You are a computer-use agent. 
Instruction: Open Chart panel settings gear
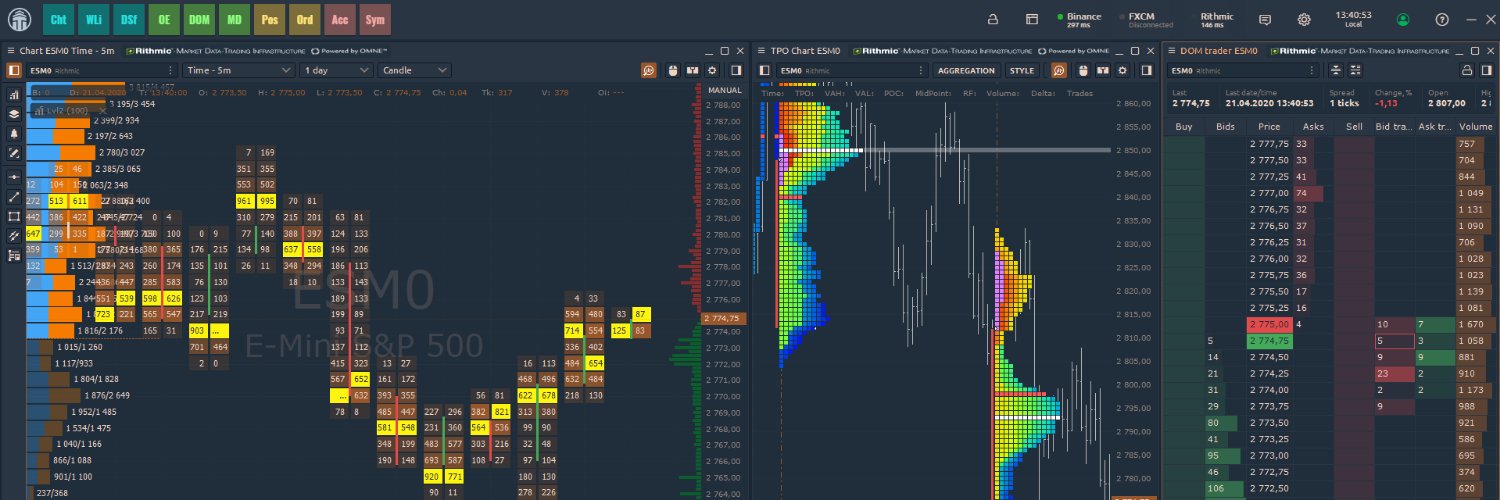coord(712,70)
